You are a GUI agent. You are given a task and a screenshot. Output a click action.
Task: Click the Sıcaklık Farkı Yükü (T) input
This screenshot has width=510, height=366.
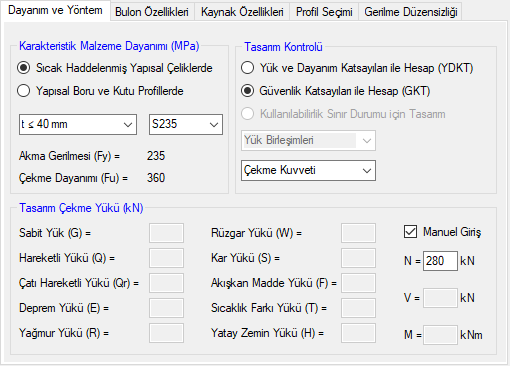pyautogui.click(x=358, y=308)
